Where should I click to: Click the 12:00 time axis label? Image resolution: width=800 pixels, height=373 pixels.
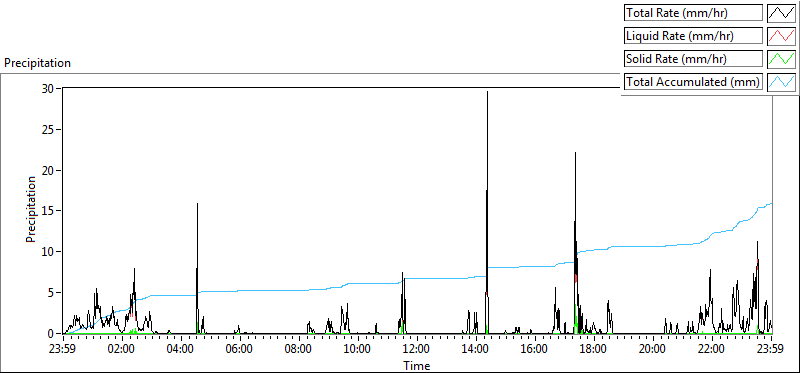(417, 350)
